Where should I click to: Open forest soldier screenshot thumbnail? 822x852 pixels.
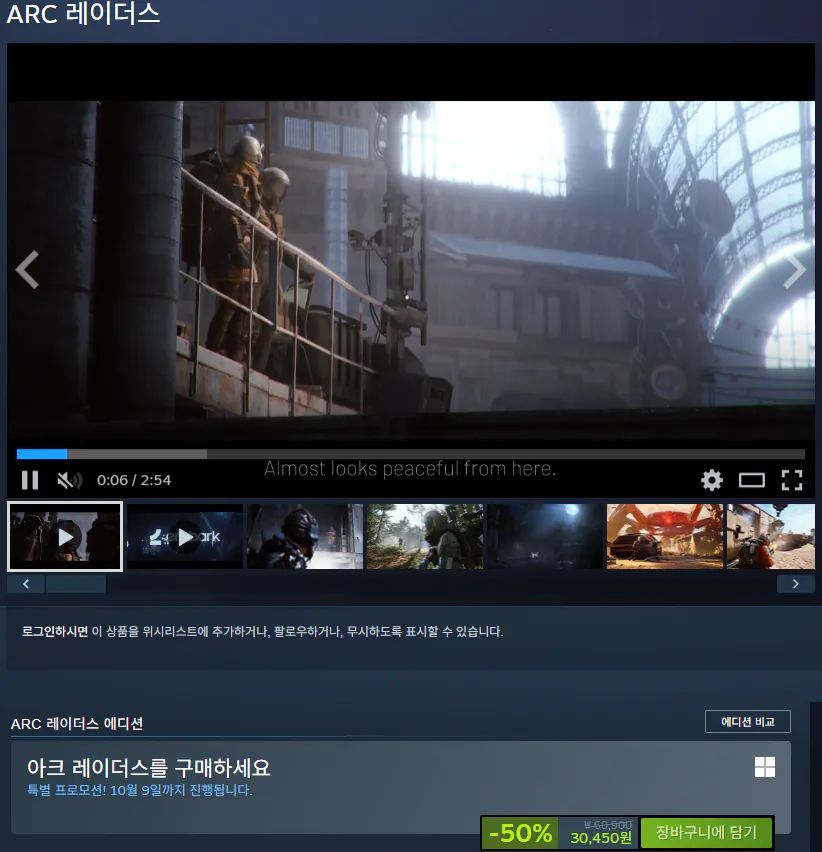point(425,536)
